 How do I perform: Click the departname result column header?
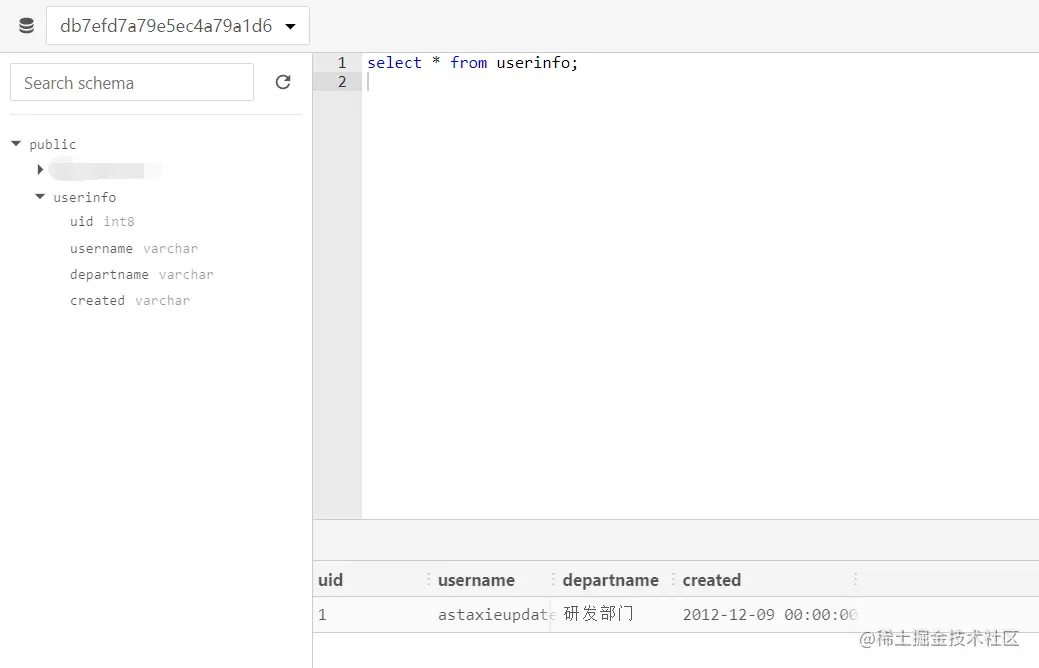pos(610,580)
